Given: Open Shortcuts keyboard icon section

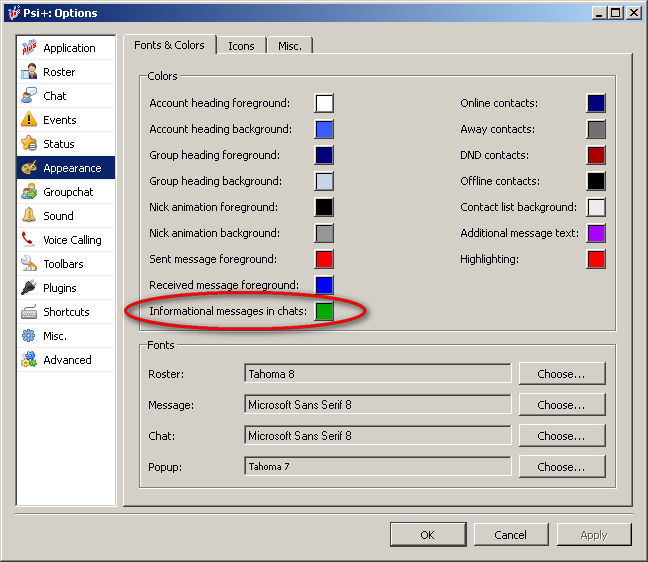Looking at the screenshot, I should click(28, 312).
